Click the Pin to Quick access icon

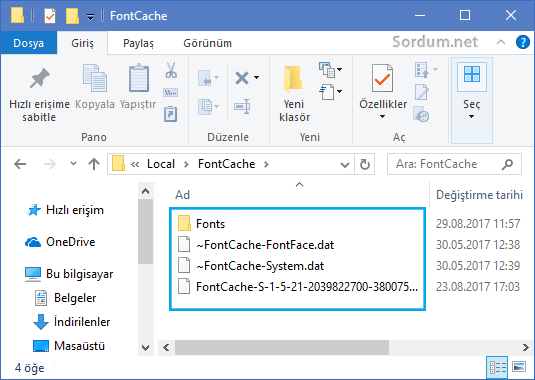[40, 78]
